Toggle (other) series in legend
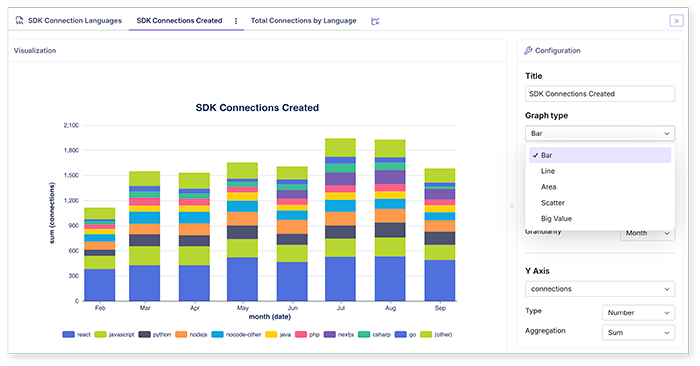700x366 pixels. click(436, 334)
